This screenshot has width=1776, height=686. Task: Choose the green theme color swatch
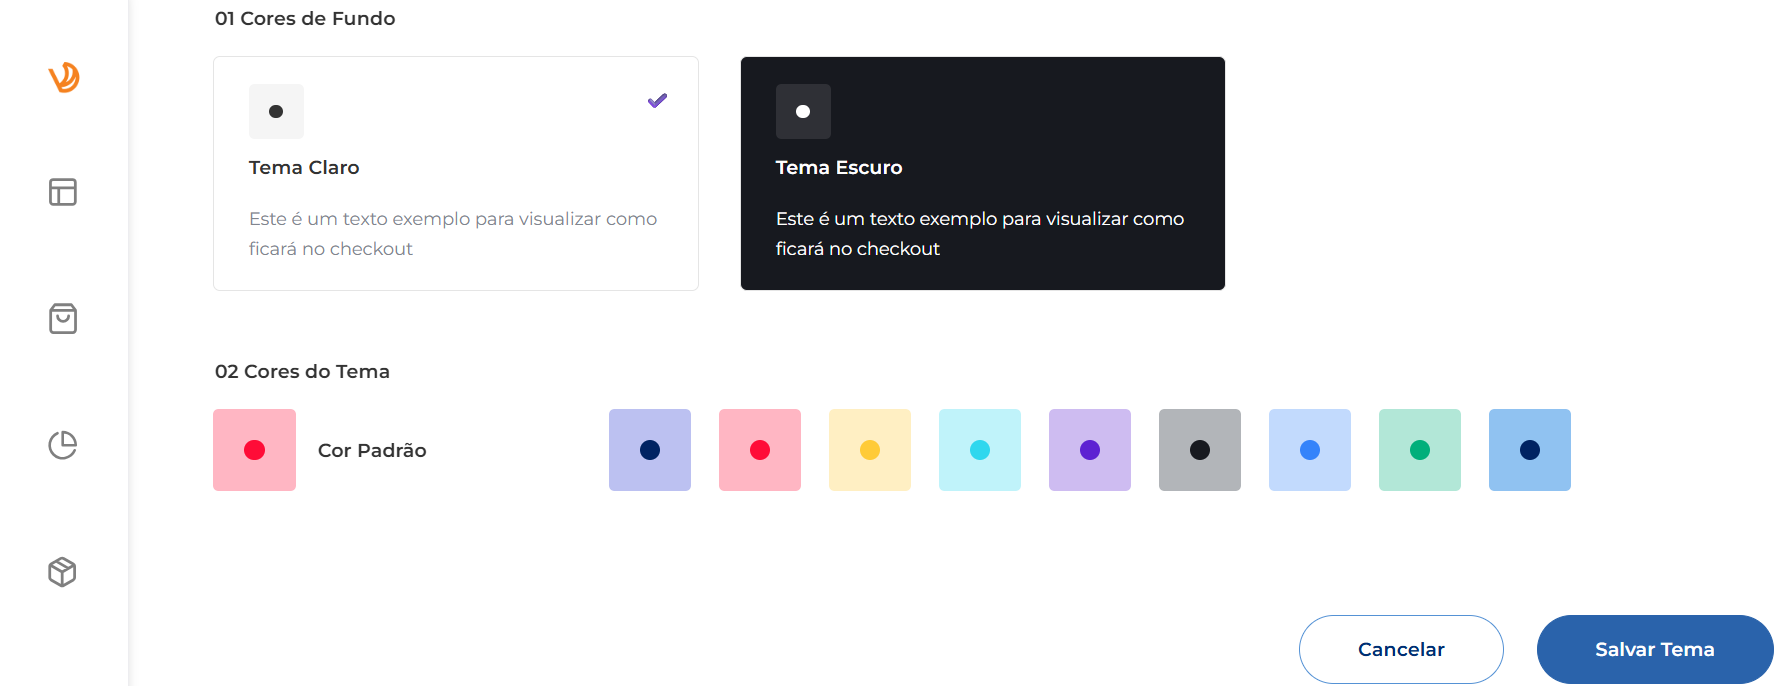[1420, 450]
